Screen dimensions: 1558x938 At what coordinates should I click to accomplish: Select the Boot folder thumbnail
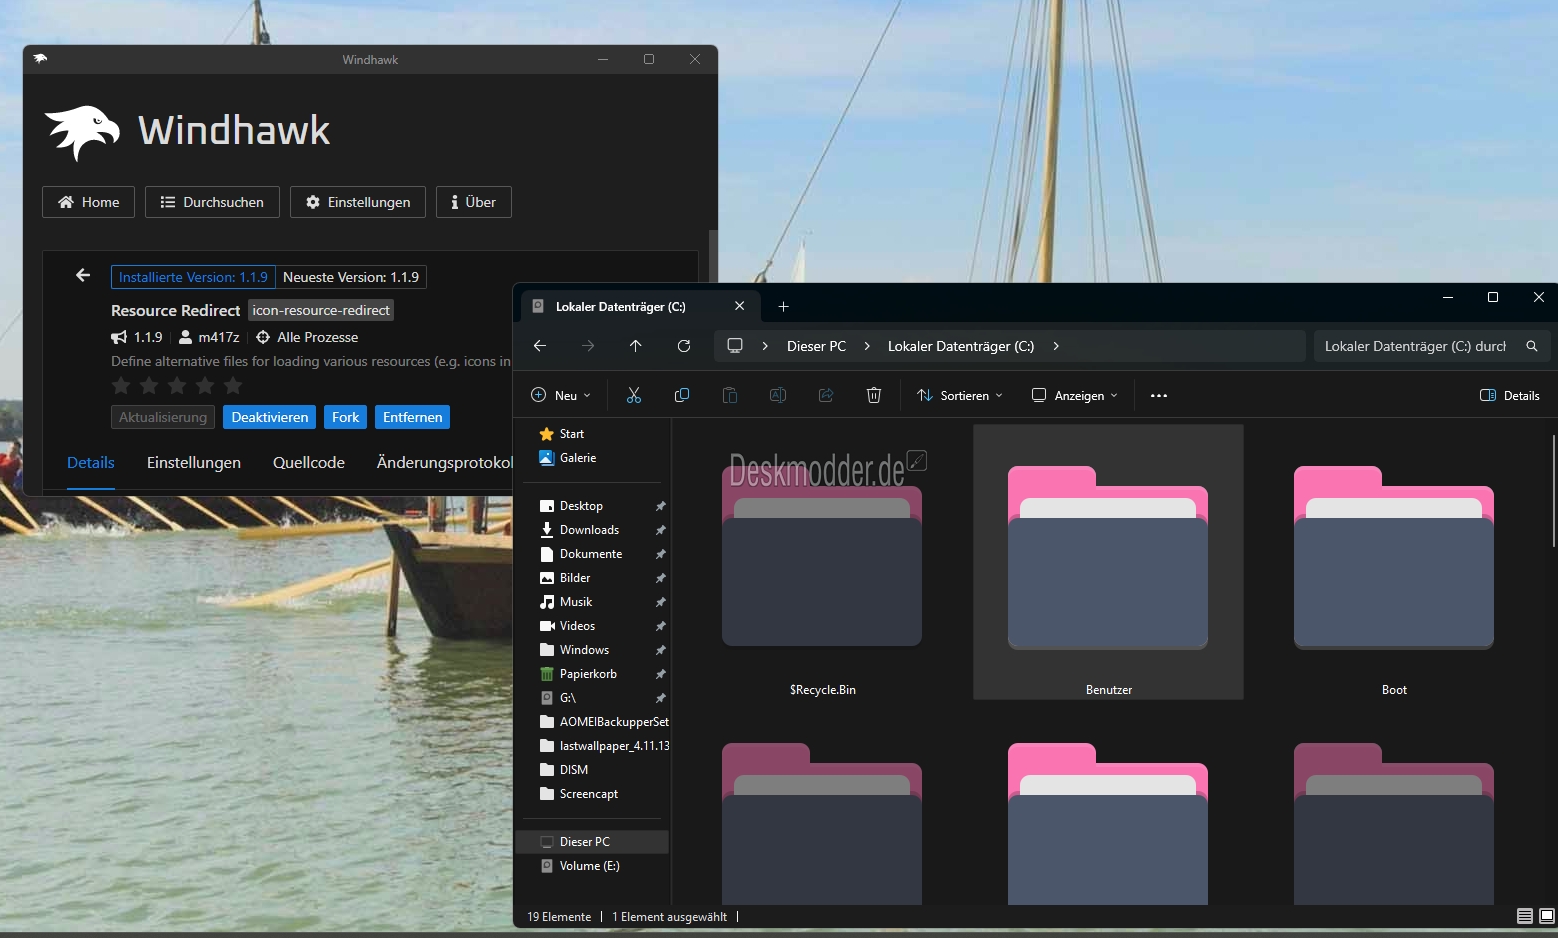(1394, 558)
